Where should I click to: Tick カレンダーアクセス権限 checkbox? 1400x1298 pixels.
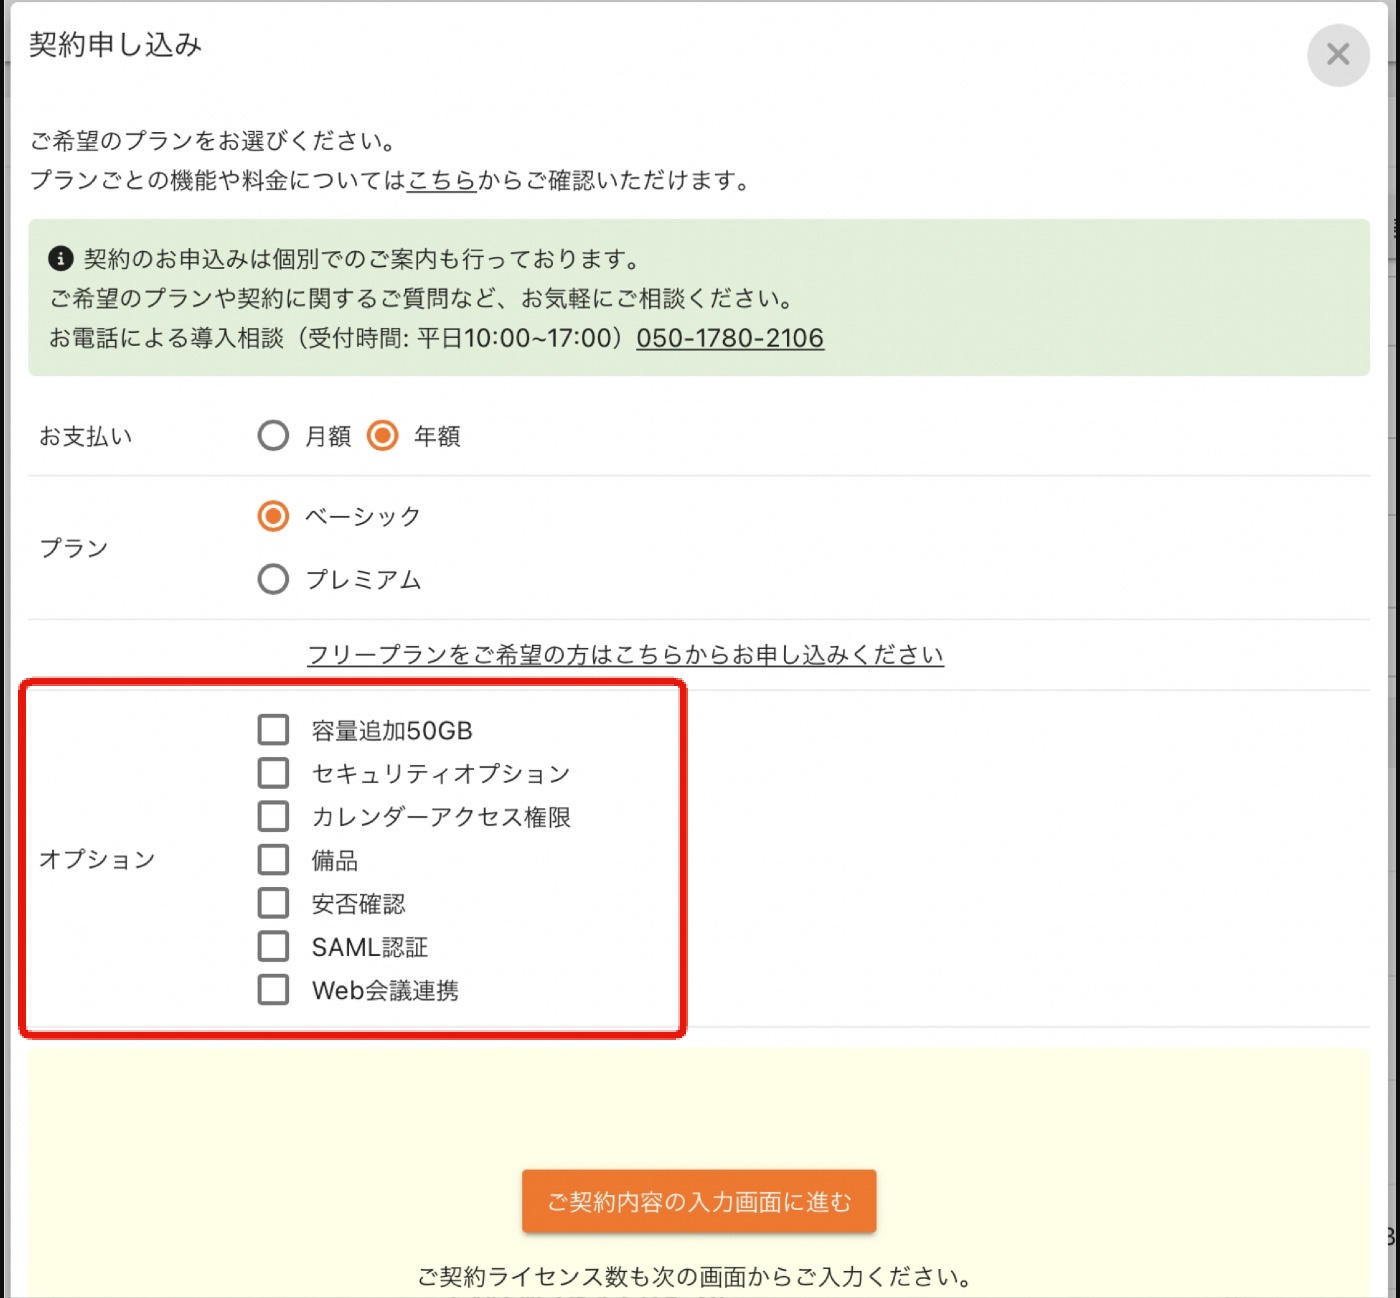click(273, 816)
